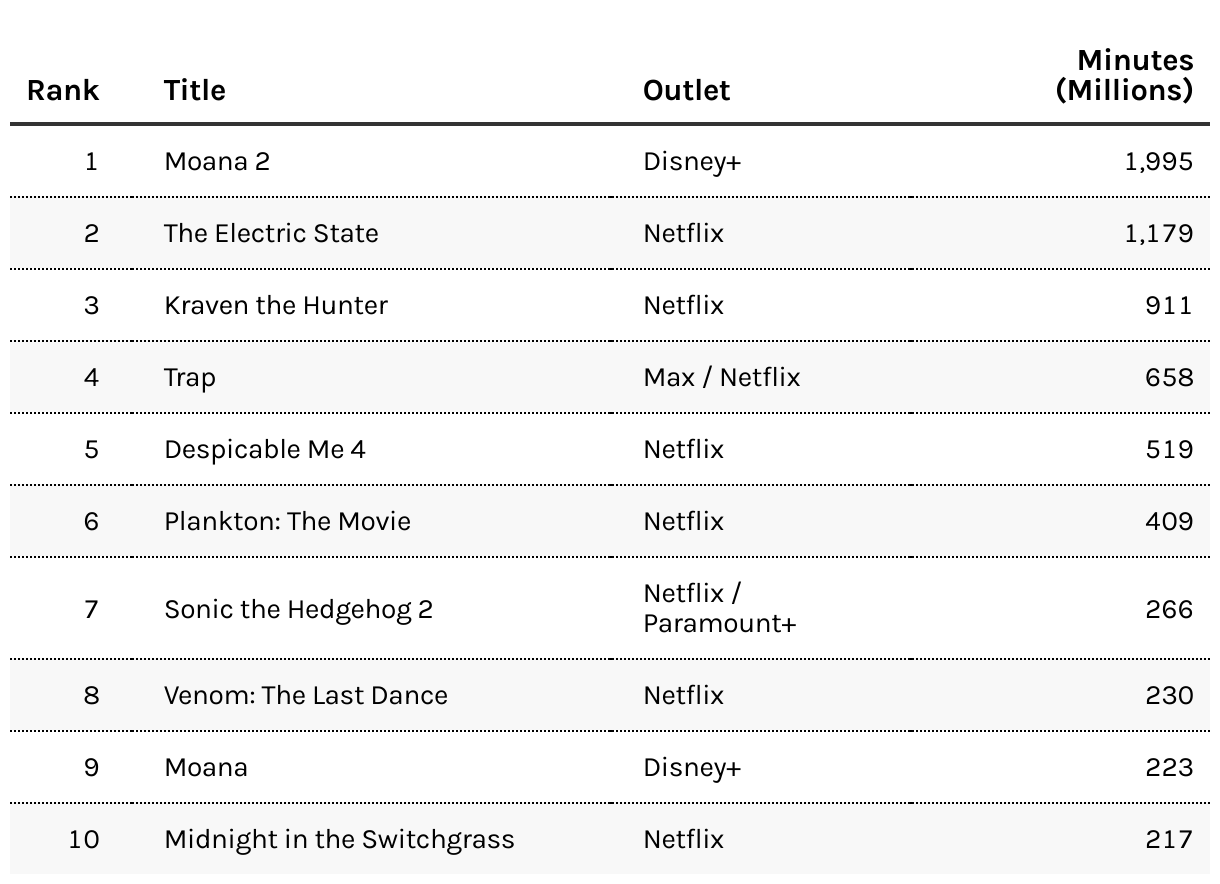Select the rank 9 Moana title
Screen dimensions: 1220x884
click(x=206, y=767)
